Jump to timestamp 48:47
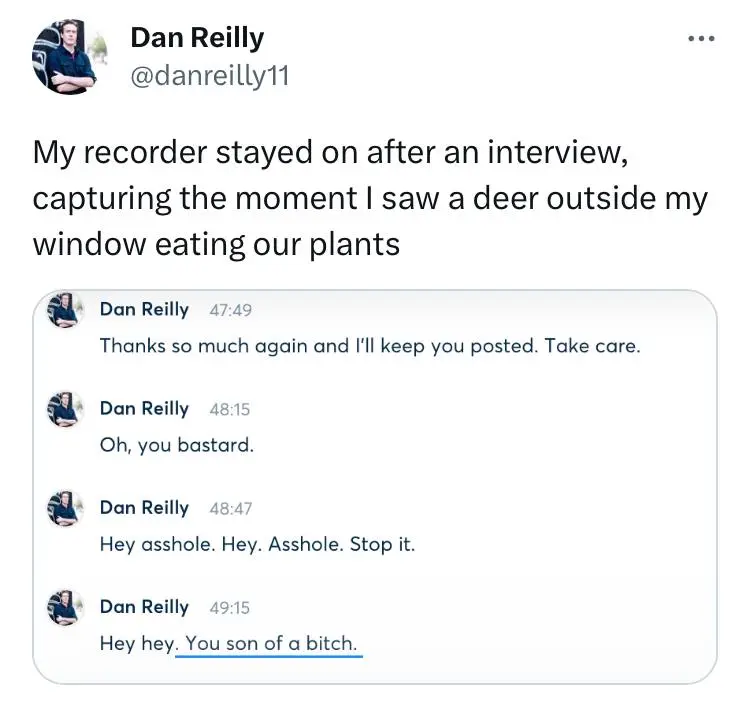Viewport: 750px width, 701px height. tap(230, 508)
